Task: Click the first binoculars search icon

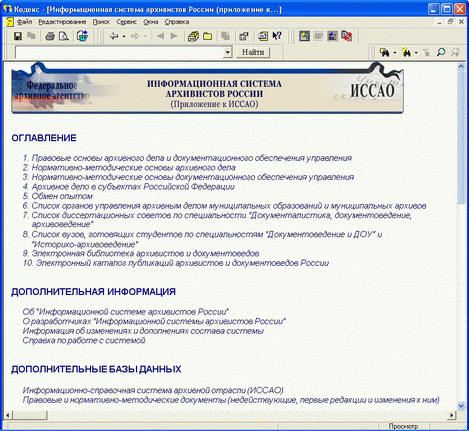Action: [385, 52]
